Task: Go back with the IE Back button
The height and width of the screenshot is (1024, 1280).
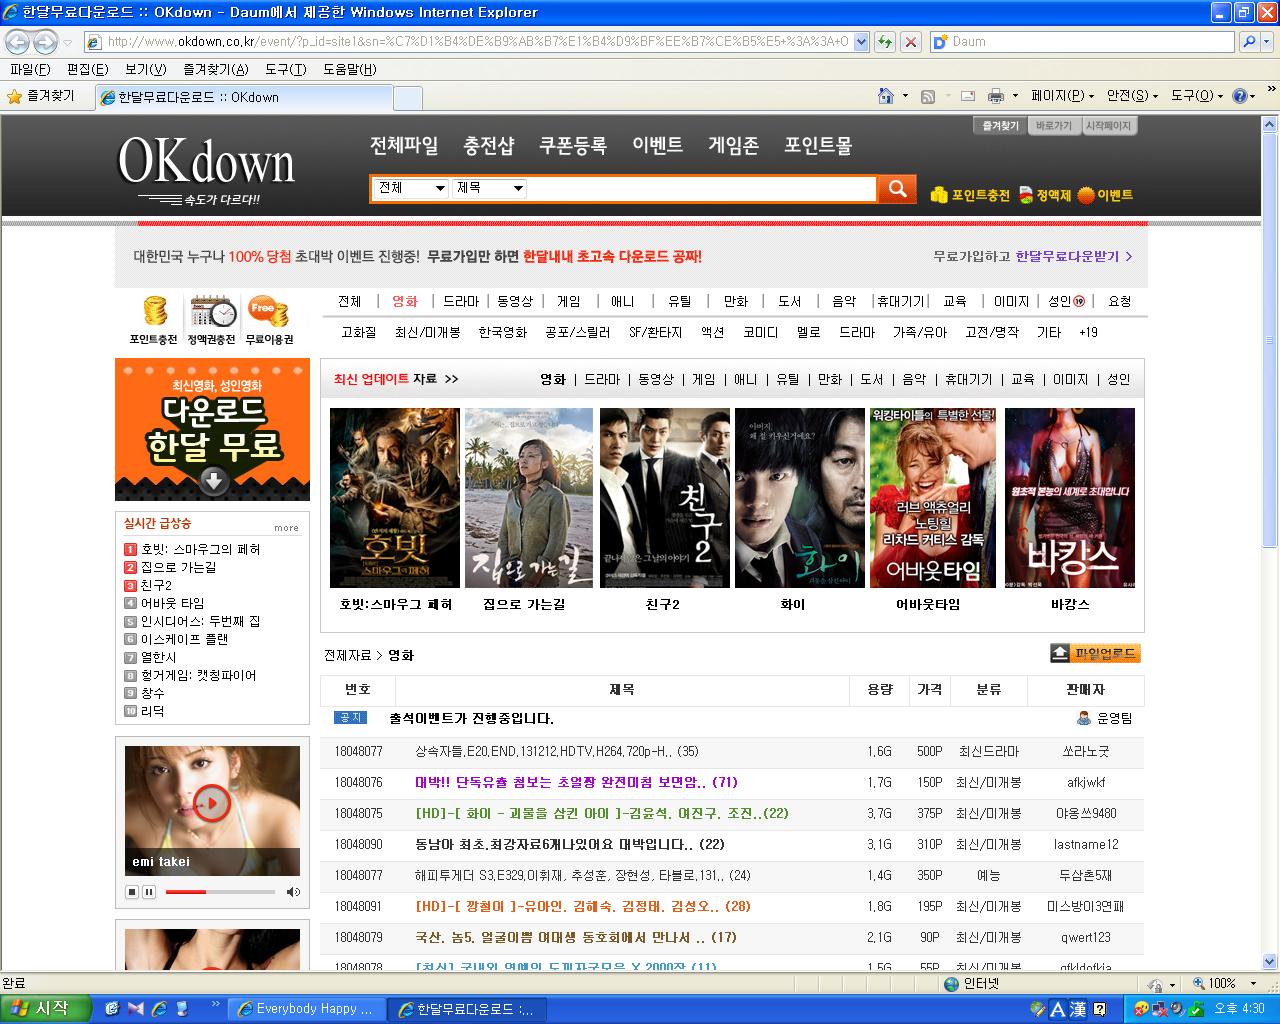Action: pyautogui.click(x=18, y=42)
